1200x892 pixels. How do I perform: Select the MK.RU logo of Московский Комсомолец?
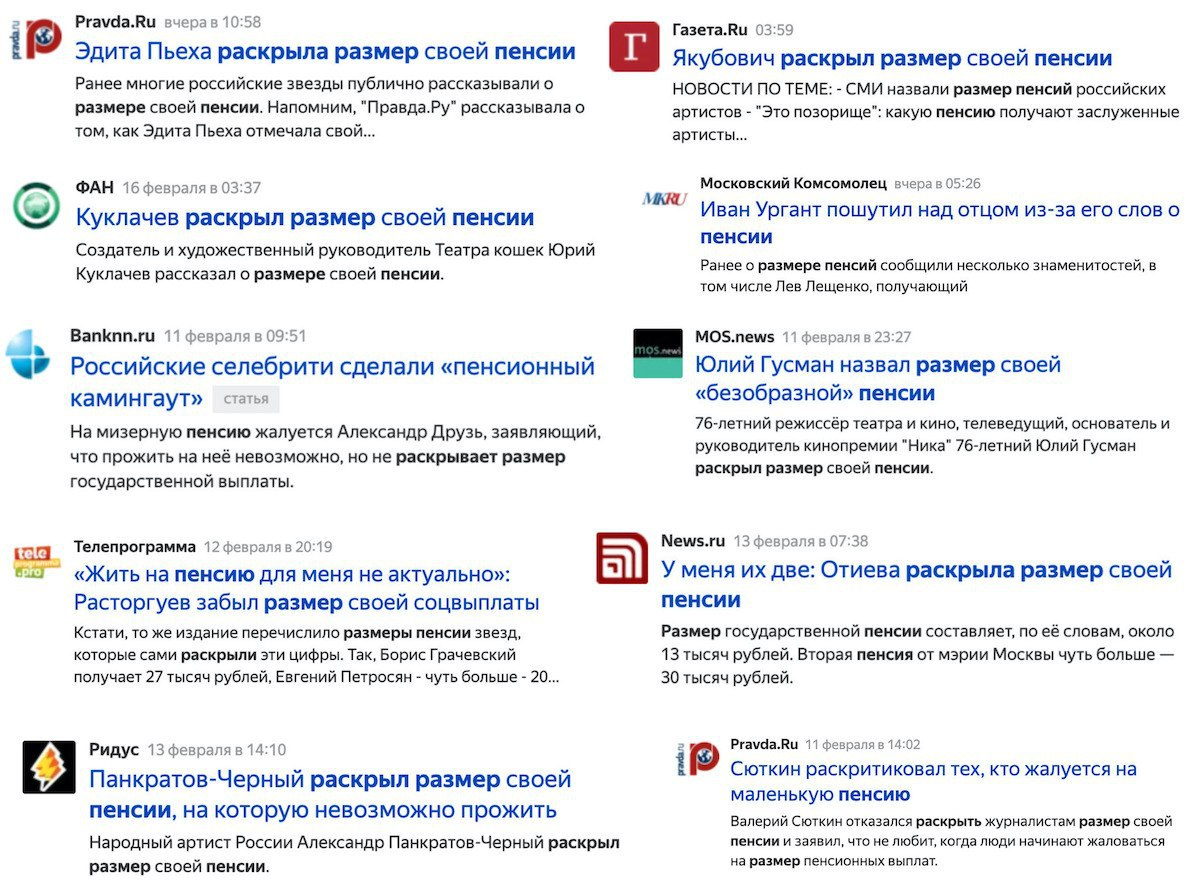(x=665, y=199)
